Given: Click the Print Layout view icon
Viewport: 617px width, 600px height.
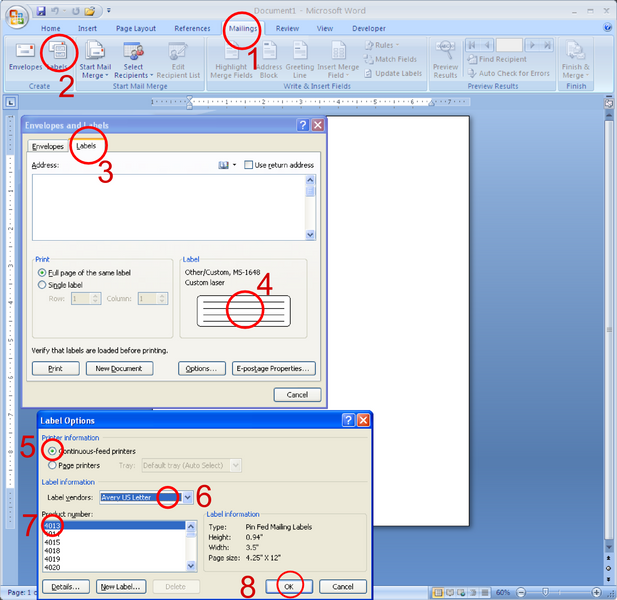Looking at the screenshot, I should 438,592.
